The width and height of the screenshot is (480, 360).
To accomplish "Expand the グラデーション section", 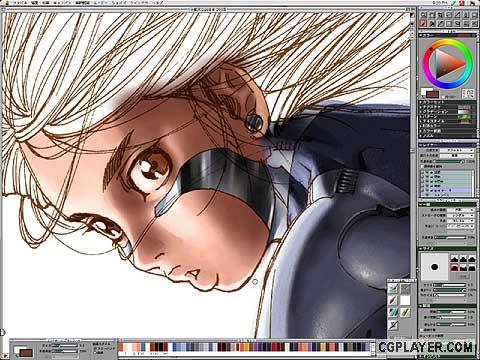I will click(x=421, y=112).
